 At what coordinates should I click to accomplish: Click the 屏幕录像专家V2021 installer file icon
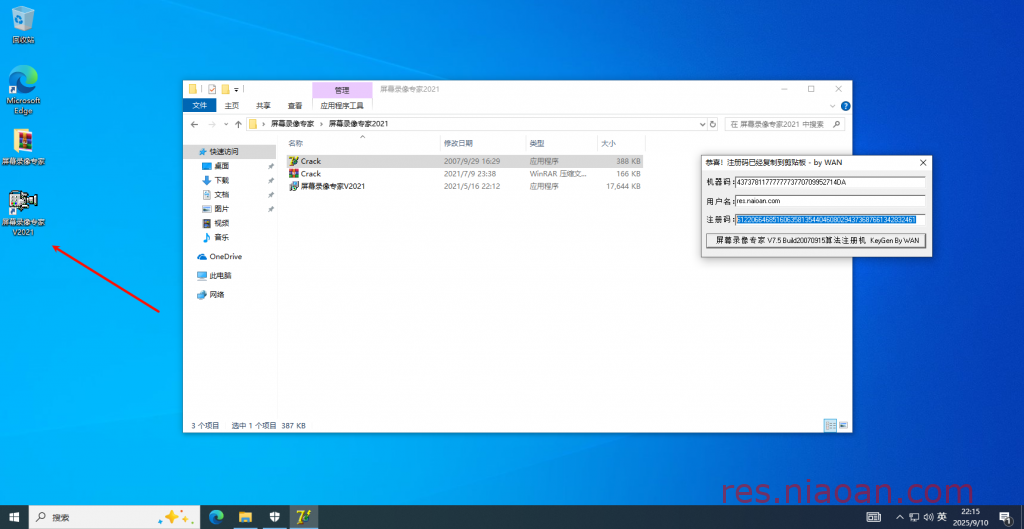click(294, 186)
